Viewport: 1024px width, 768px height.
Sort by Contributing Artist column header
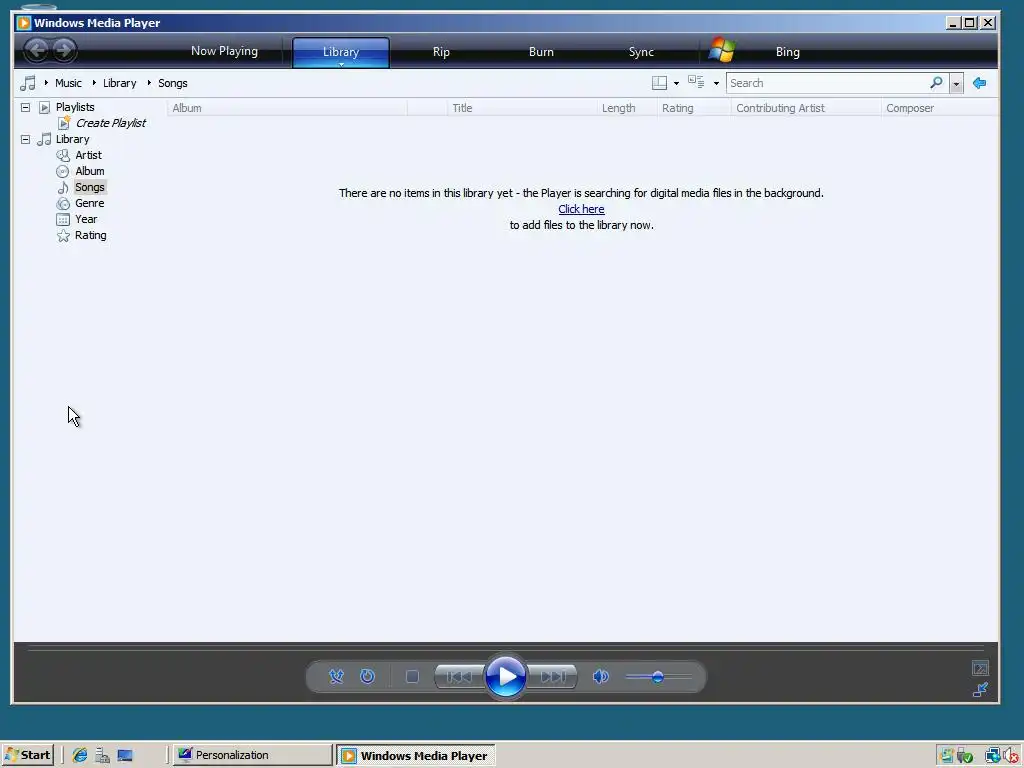pos(807,108)
